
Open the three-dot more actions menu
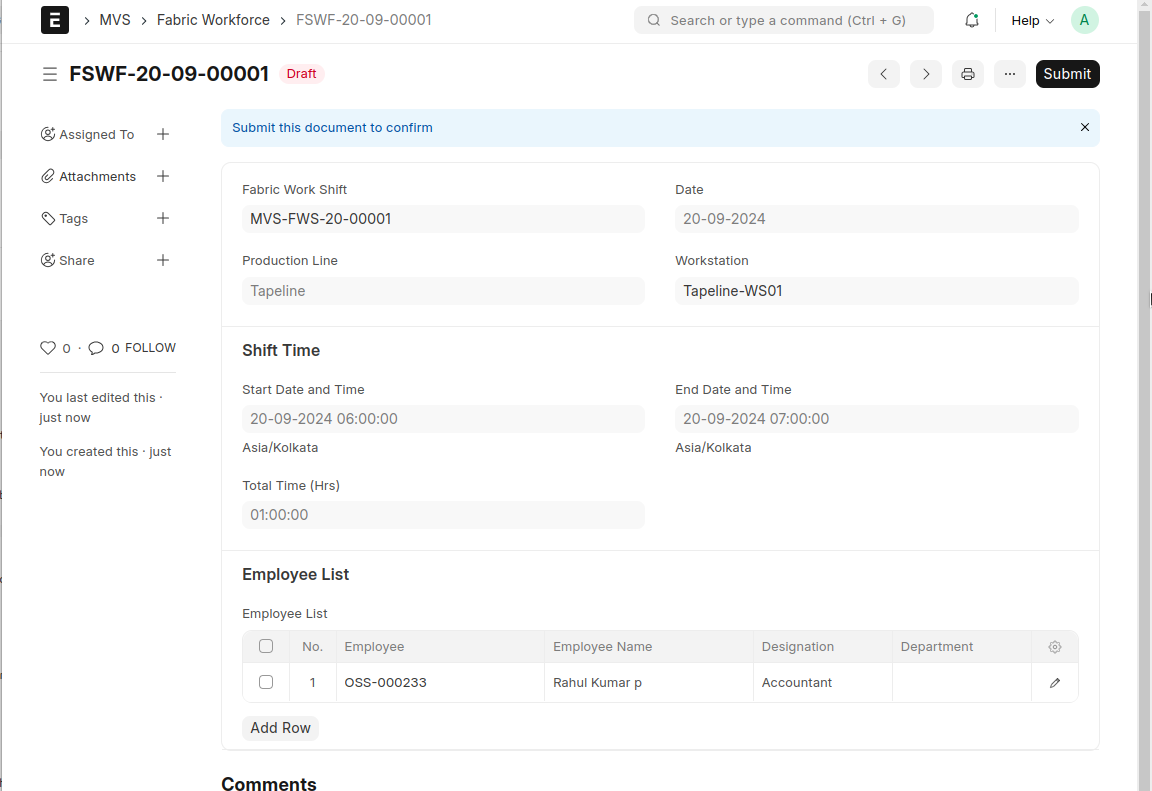click(x=1009, y=74)
